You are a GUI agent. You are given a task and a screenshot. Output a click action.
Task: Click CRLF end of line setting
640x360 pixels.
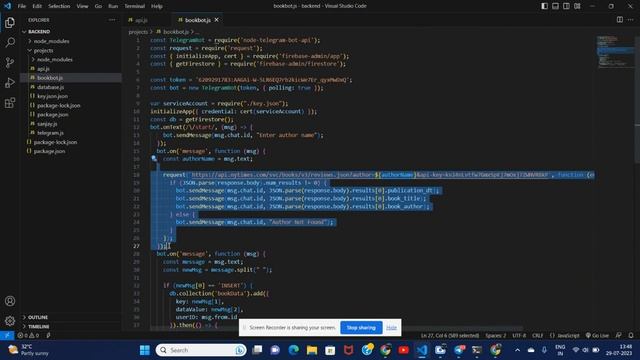(538, 335)
